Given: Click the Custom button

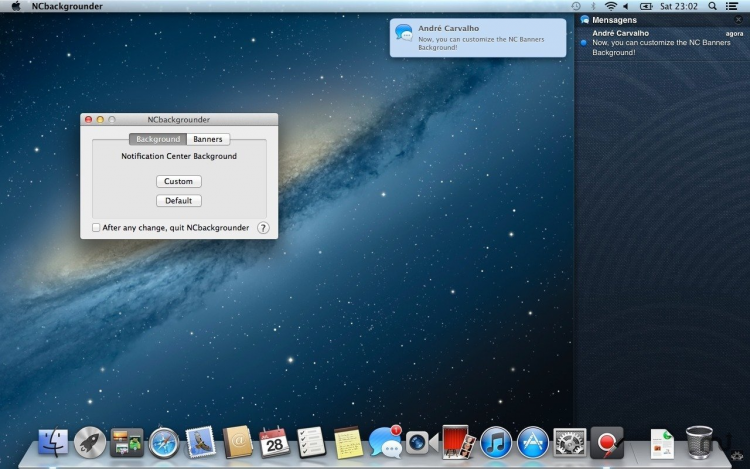Looking at the screenshot, I should (x=178, y=181).
